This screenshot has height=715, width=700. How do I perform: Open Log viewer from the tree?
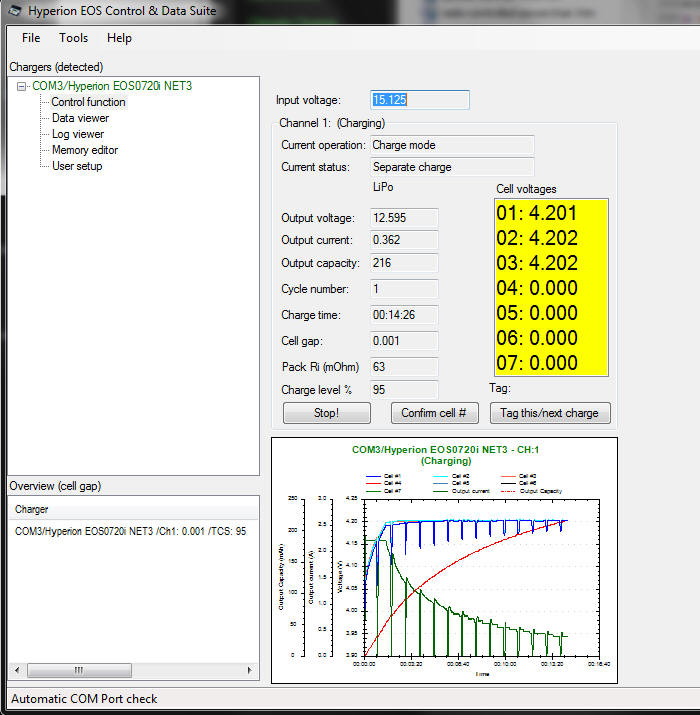tap(77, 134)
